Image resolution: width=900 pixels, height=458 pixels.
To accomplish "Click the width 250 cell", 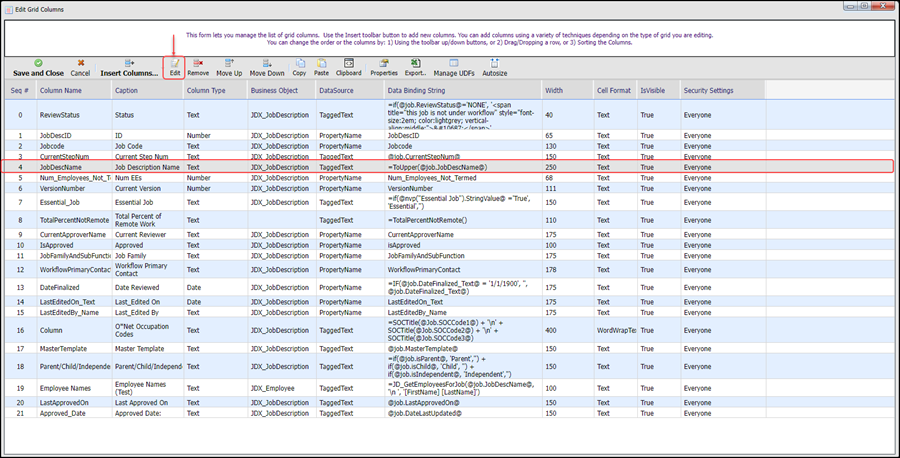I will 568,167.
